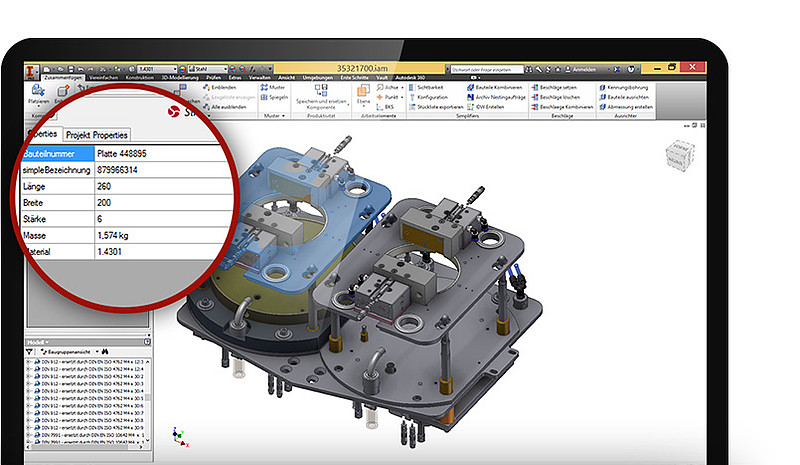
Task: Click Beschläge setzen
Action: (x=554, y=88)
